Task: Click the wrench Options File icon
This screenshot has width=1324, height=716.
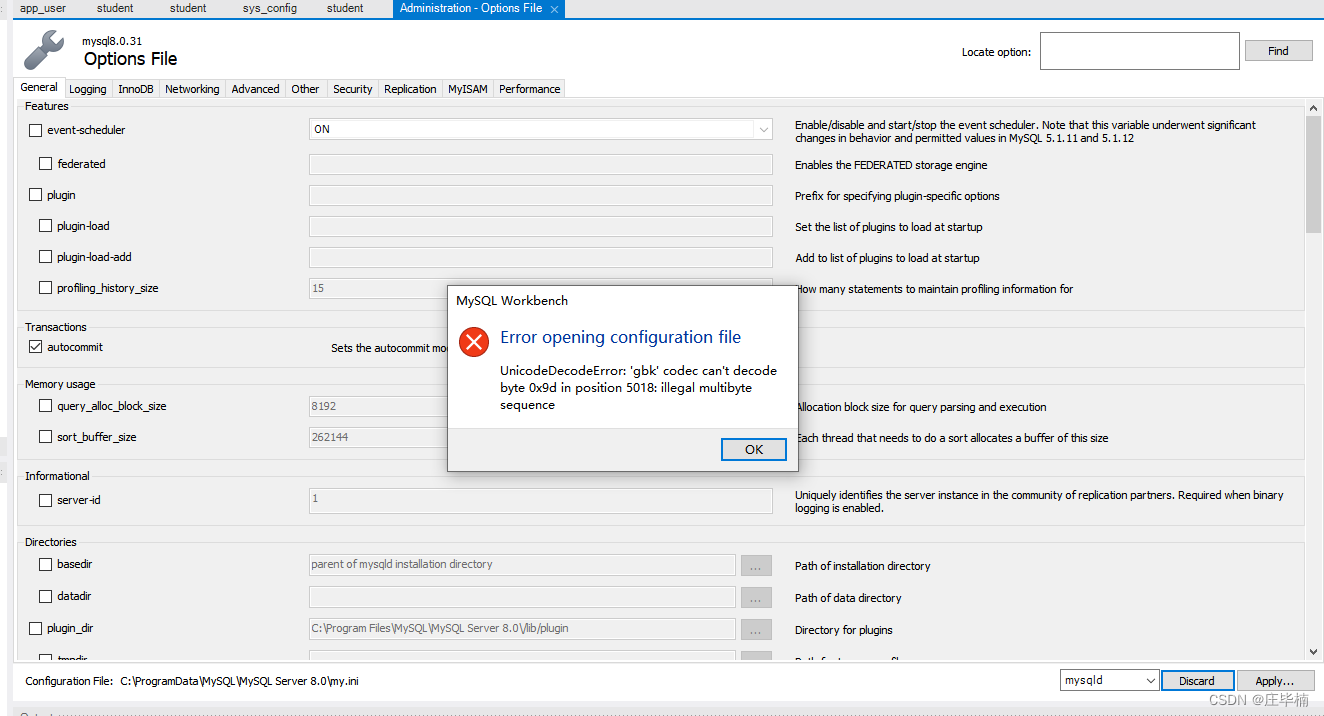Action: pos(44,50)
